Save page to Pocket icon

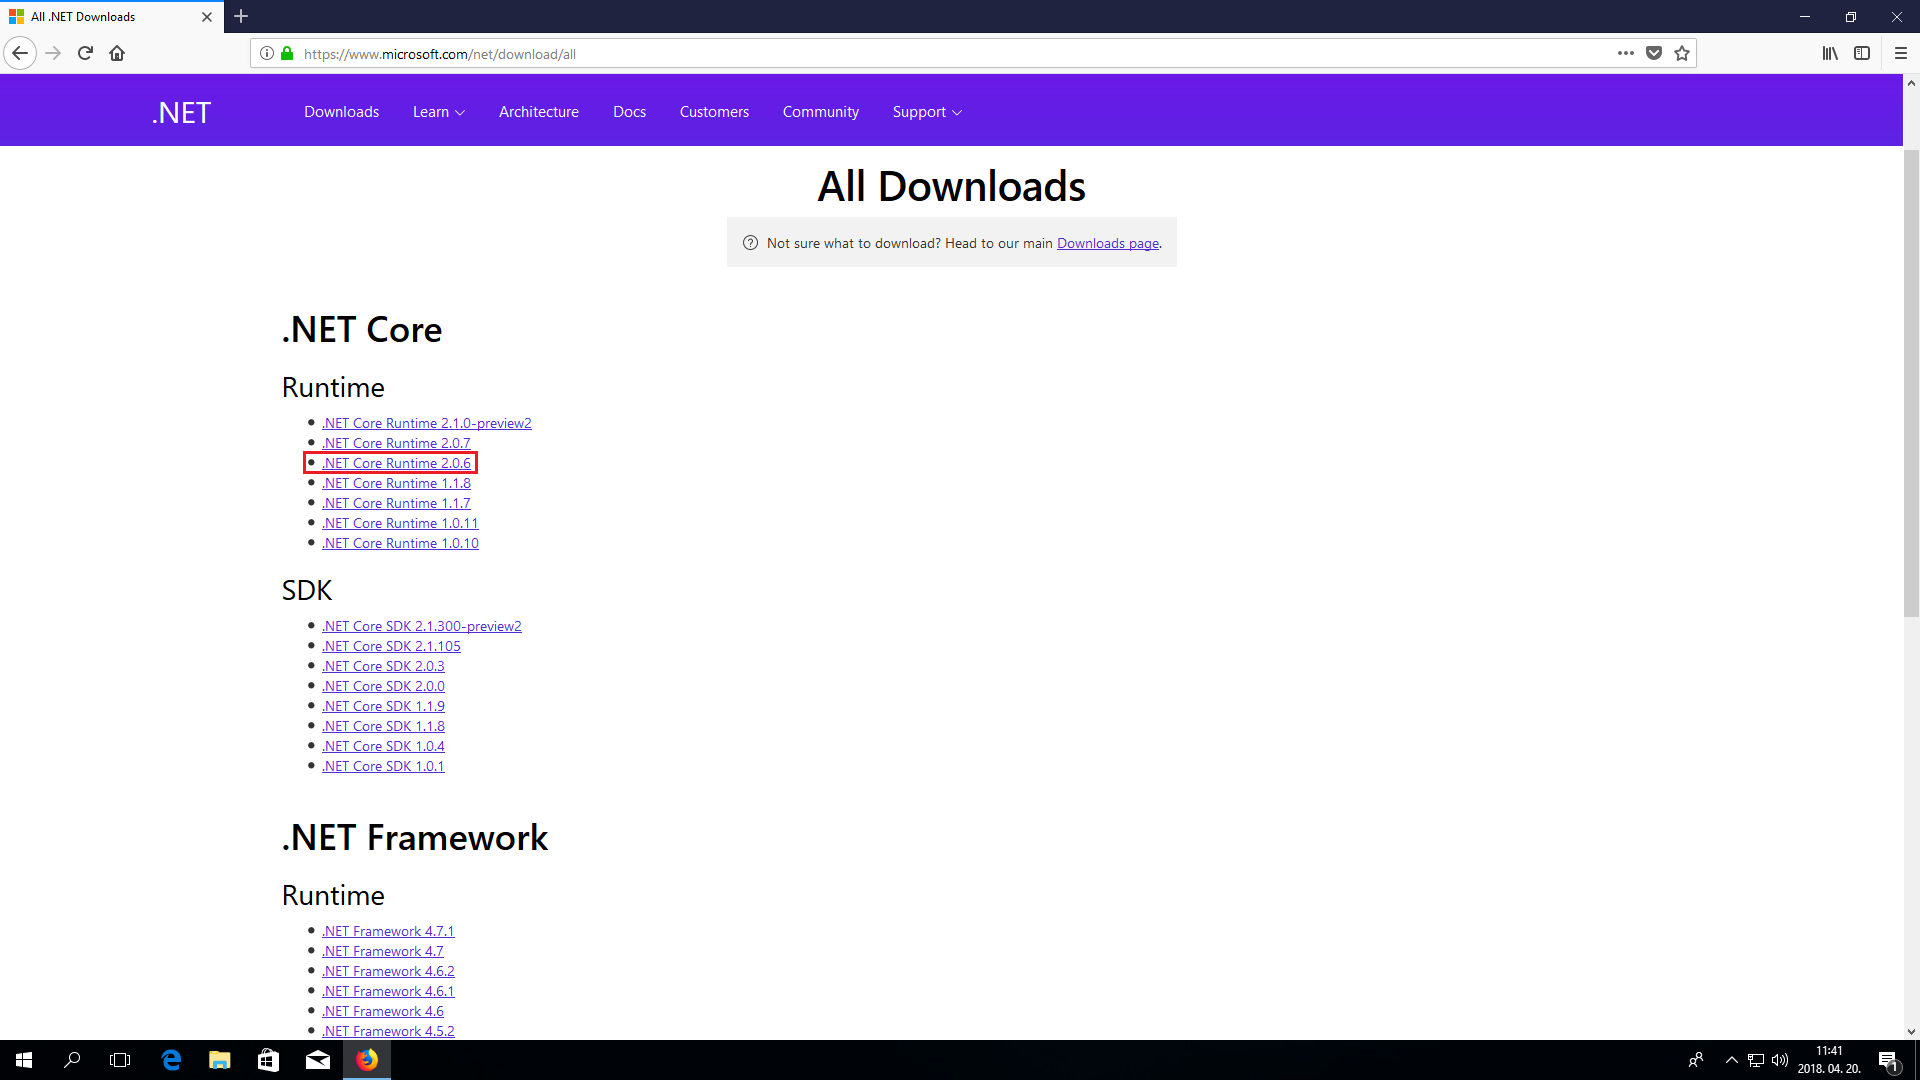click(1654, 53)
